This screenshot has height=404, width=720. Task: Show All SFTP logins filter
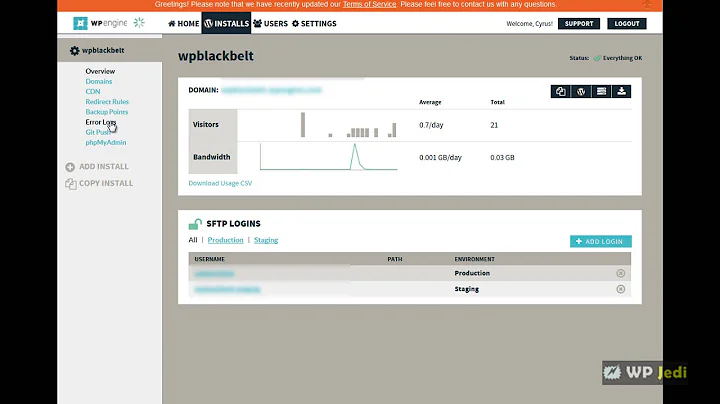[193, 240]
